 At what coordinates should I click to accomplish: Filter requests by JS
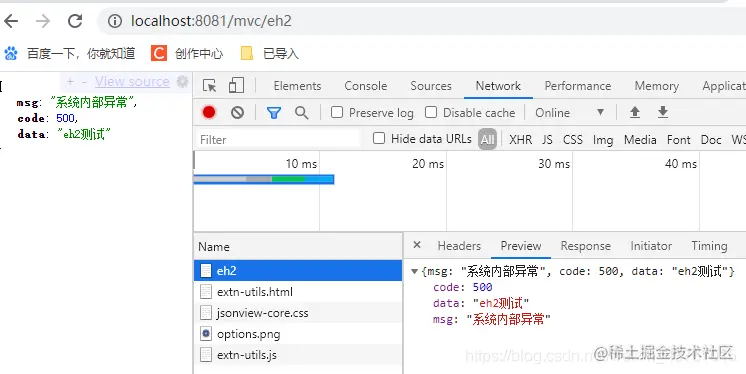click(x=547, y=139)
